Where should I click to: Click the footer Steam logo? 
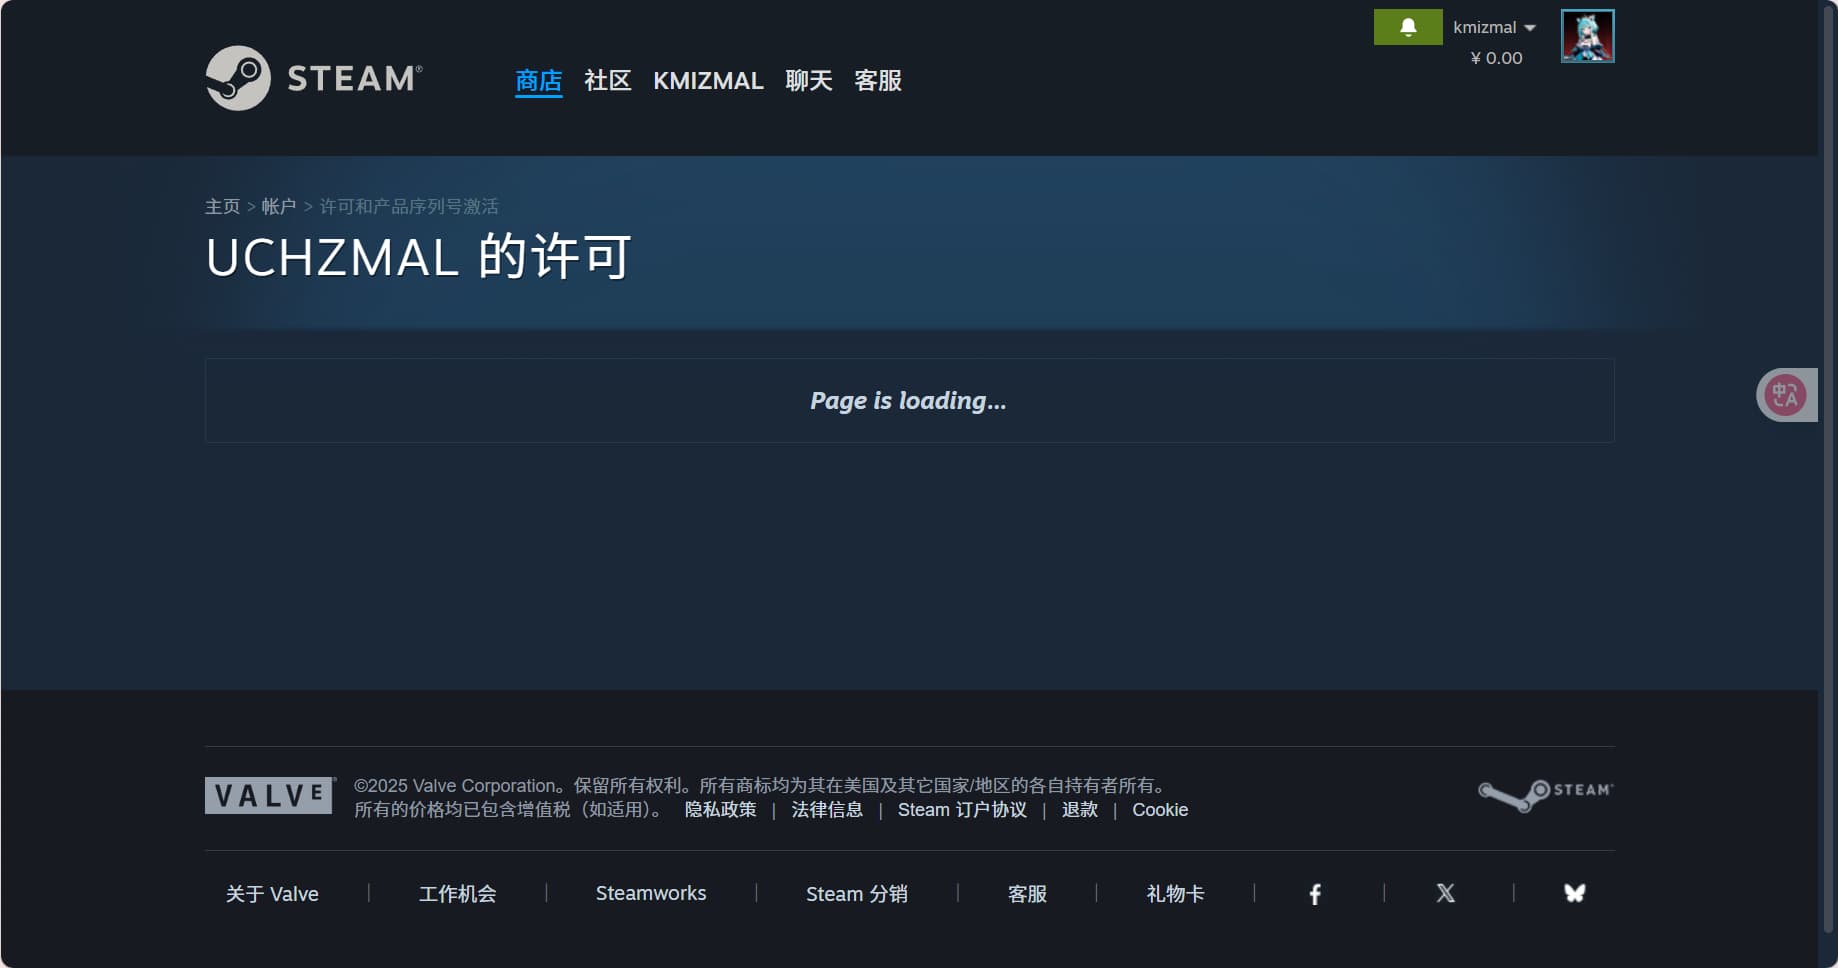click(x=1545, y=794)
